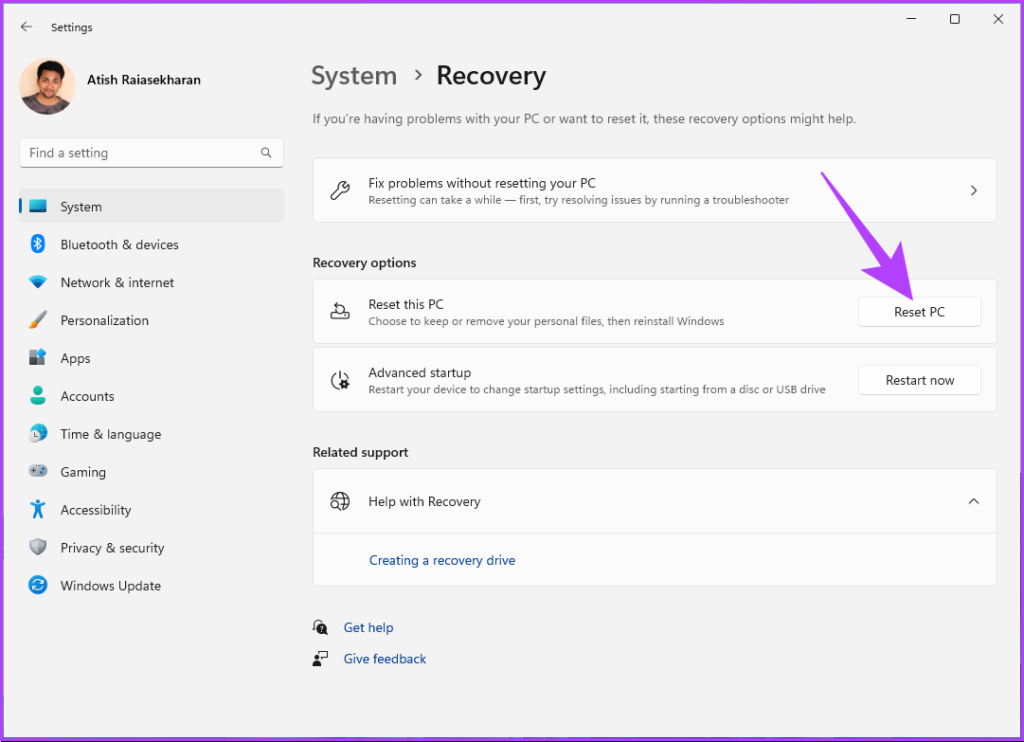Click the Bluetooth & devices icon
Image resolution: width=1024 pixels, height=742 pixels.
[x=38, y=244]
